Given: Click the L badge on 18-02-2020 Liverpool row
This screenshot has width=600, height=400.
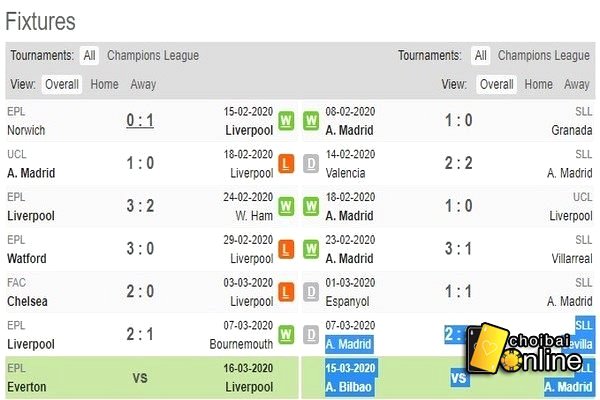Looking at the screenshot, I should [x=286, y=164].
